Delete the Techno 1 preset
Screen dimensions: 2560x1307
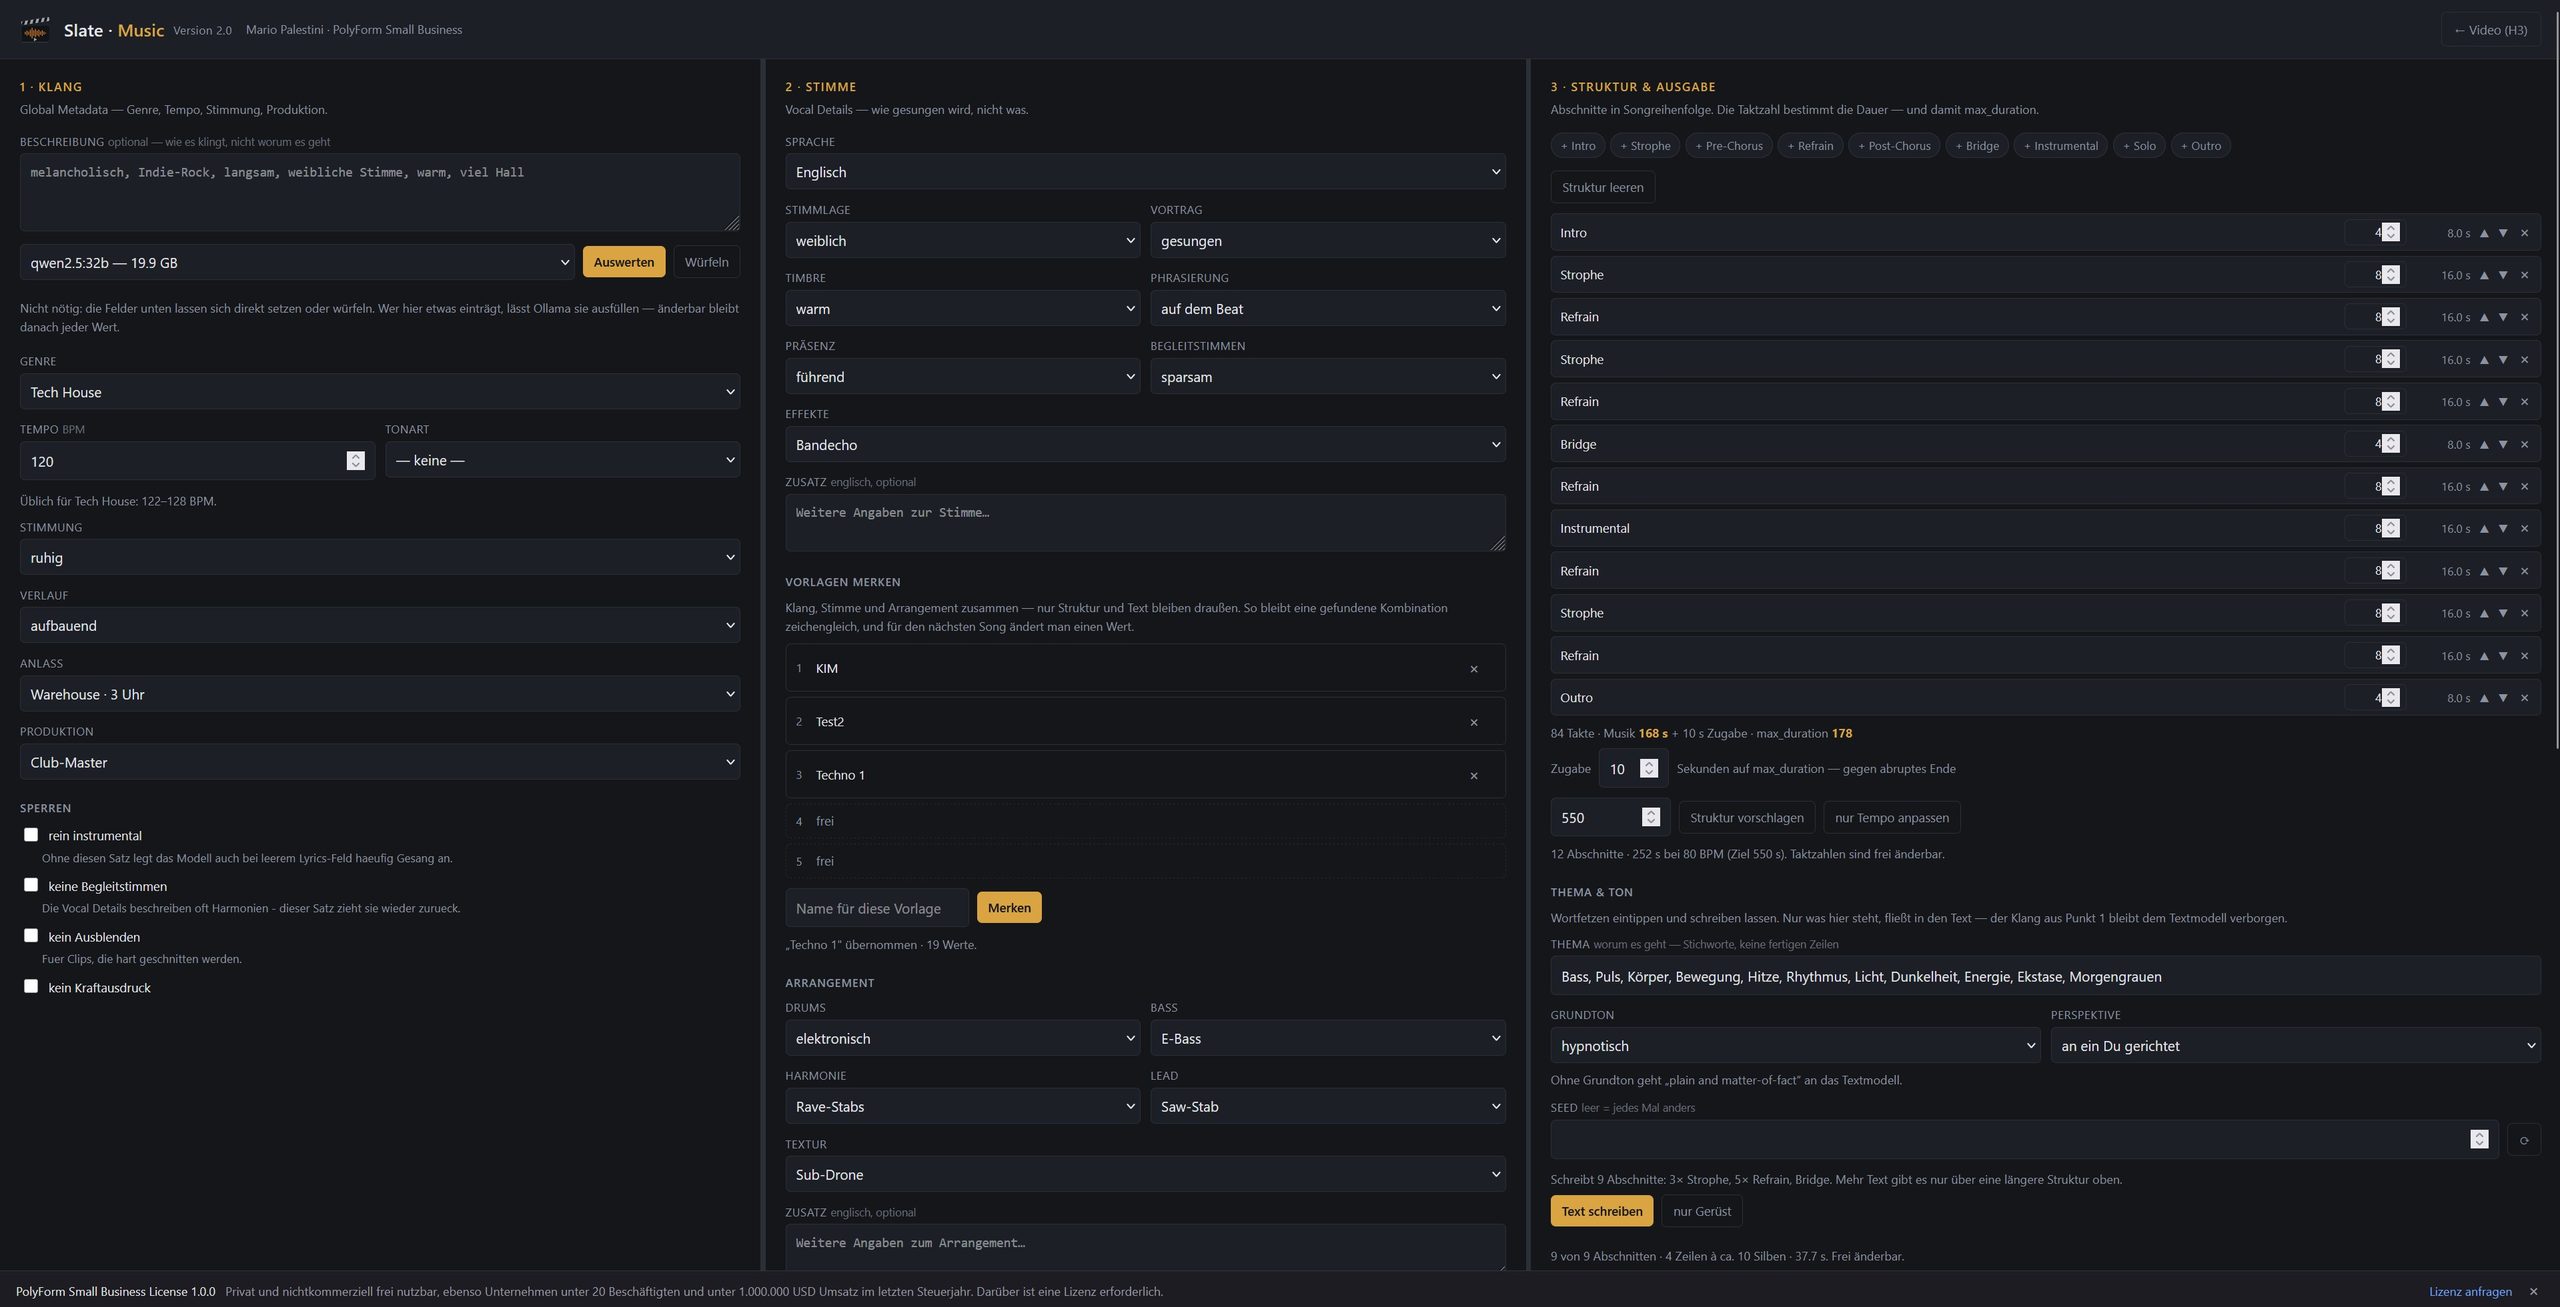point(1474,776)
